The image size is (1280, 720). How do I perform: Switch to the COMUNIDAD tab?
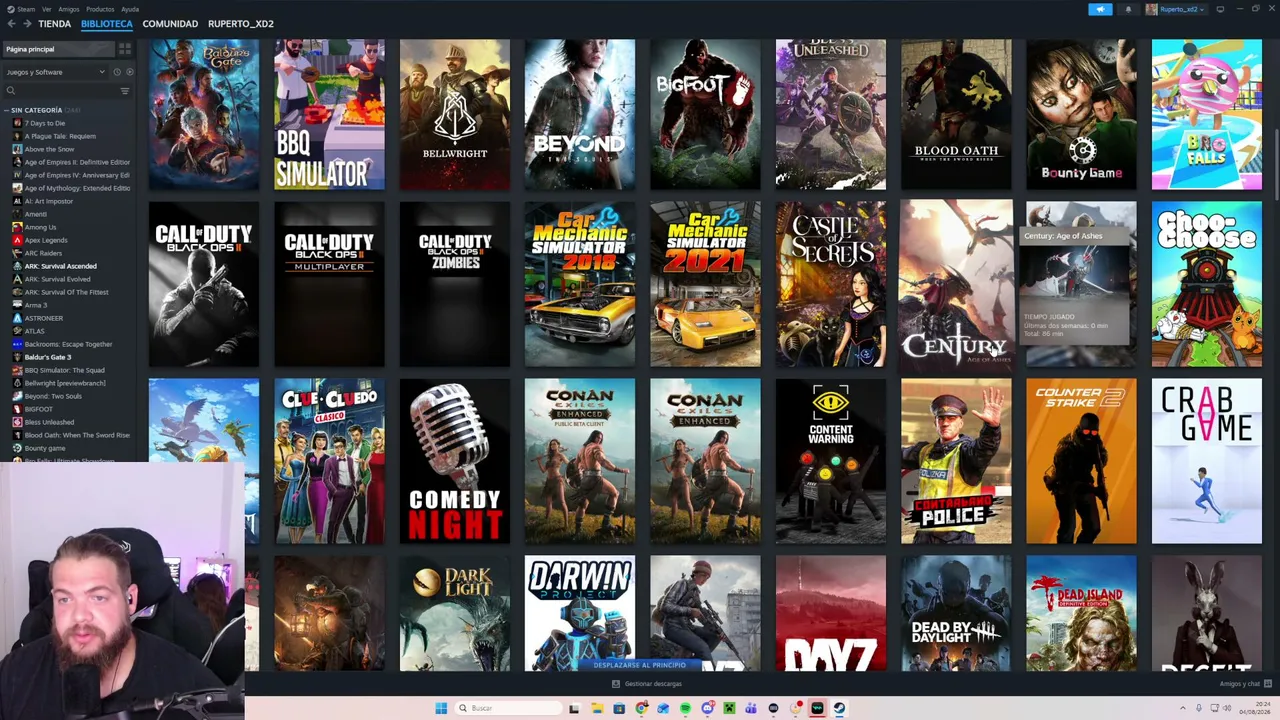tap(170, 23)
